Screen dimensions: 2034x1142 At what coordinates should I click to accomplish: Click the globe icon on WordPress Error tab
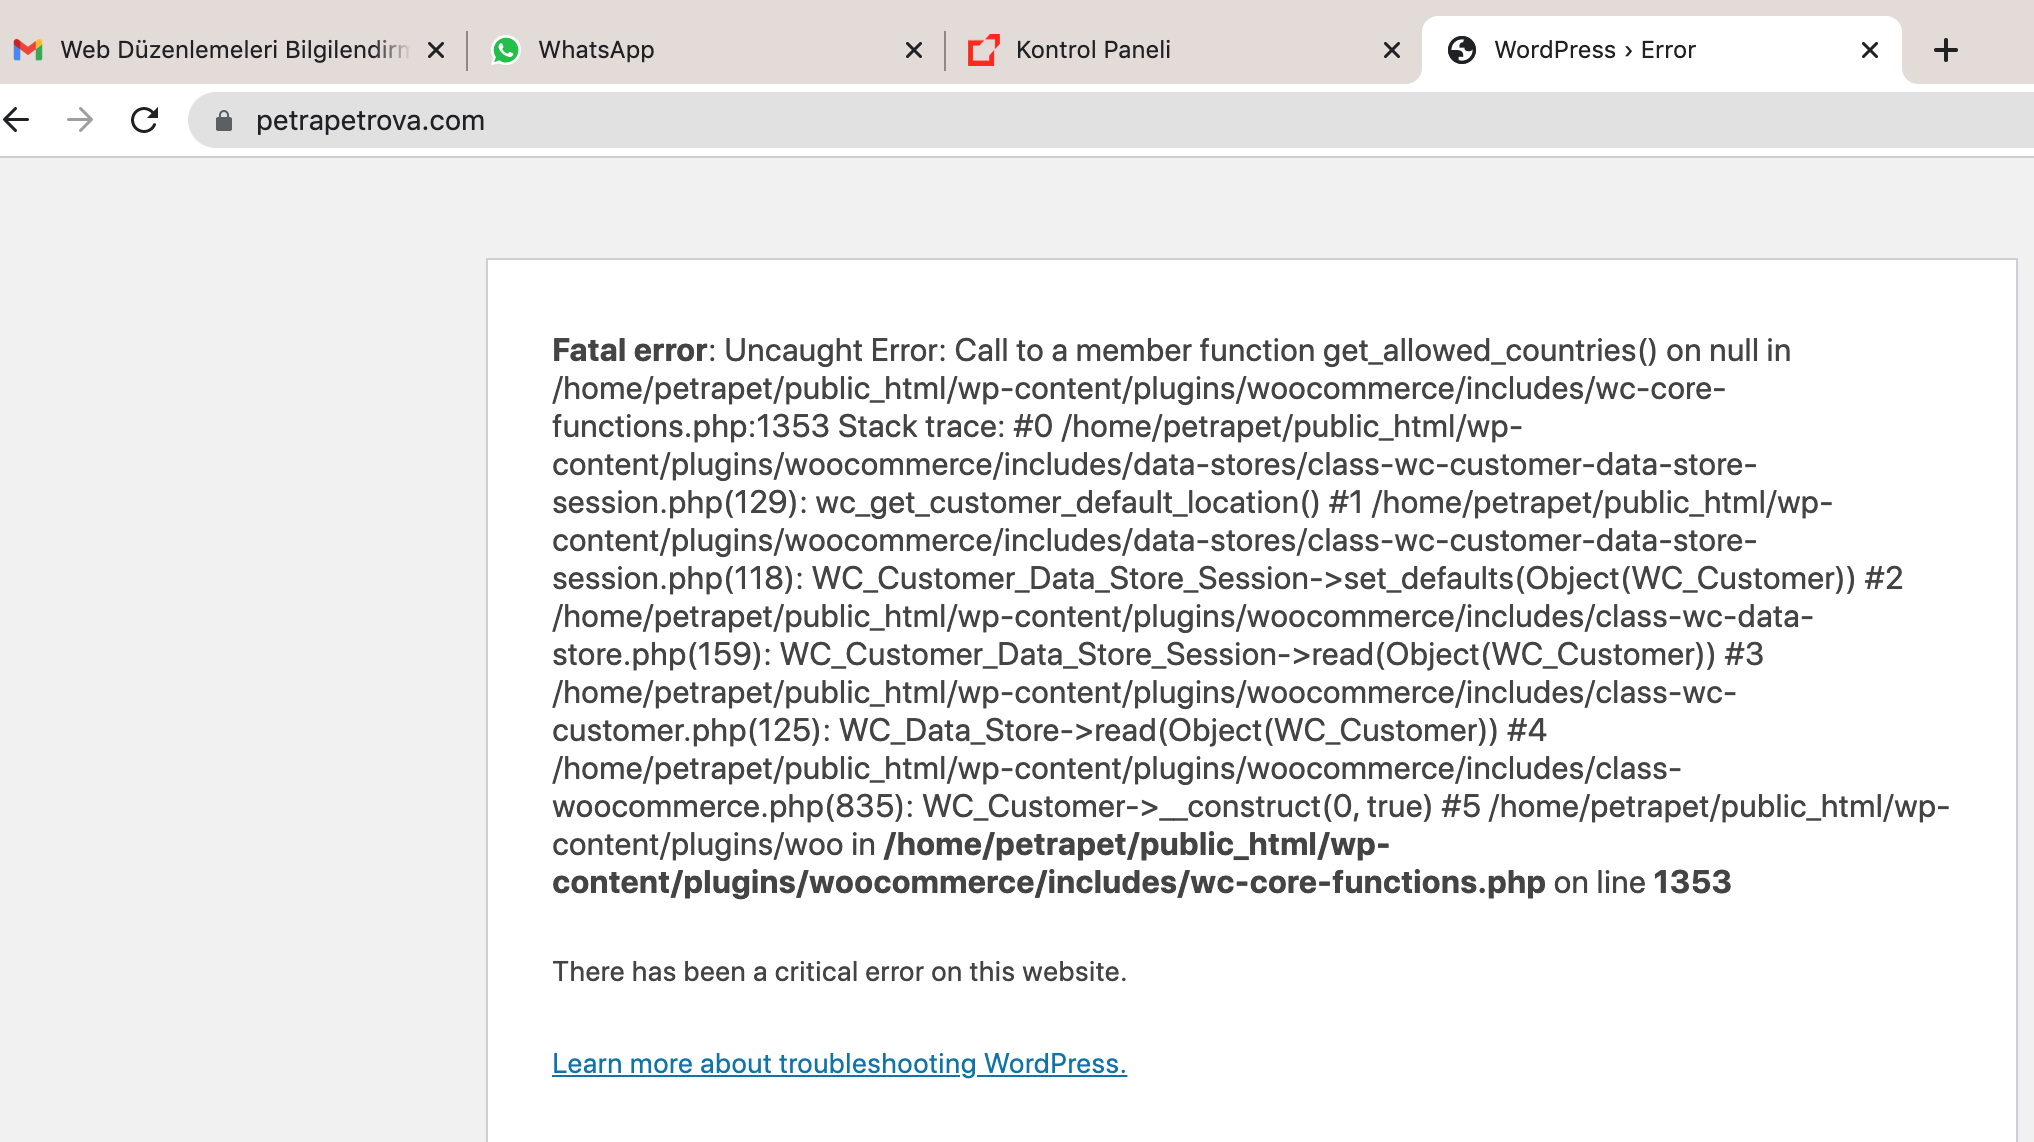[1462, 50]
